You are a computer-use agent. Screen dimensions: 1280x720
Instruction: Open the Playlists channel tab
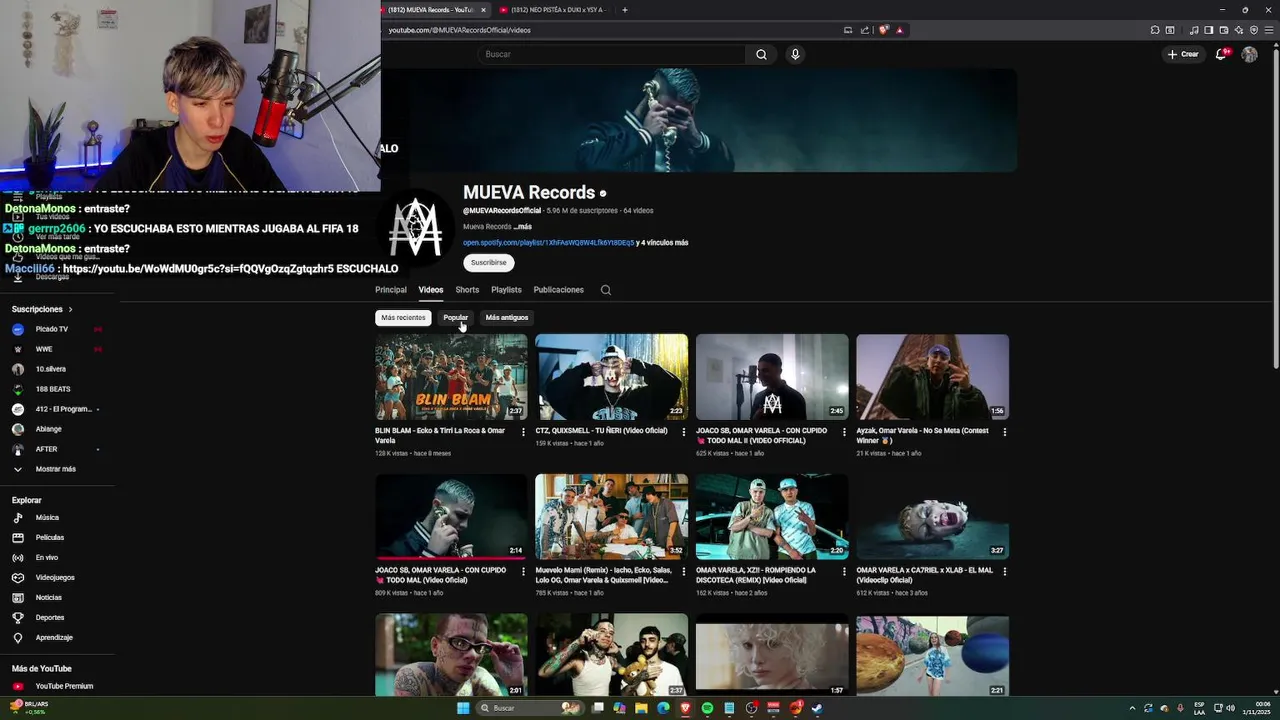(x=506, y=290)
